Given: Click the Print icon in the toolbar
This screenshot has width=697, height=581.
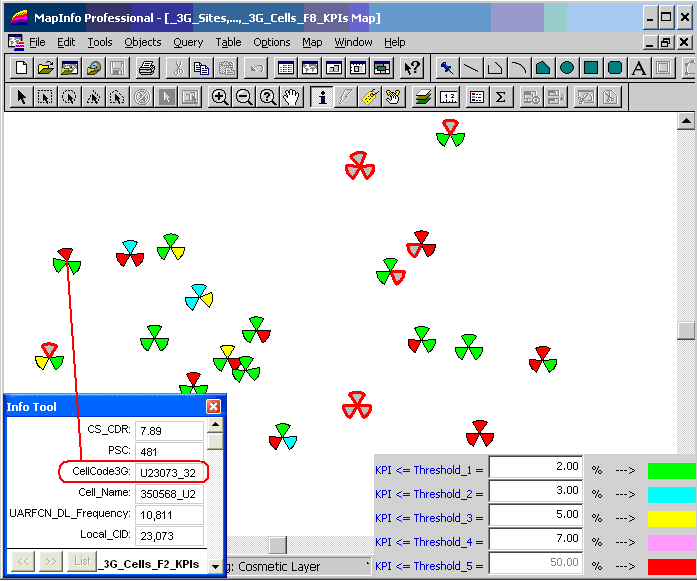Looking at the screenshot, I should coord(147,68).
